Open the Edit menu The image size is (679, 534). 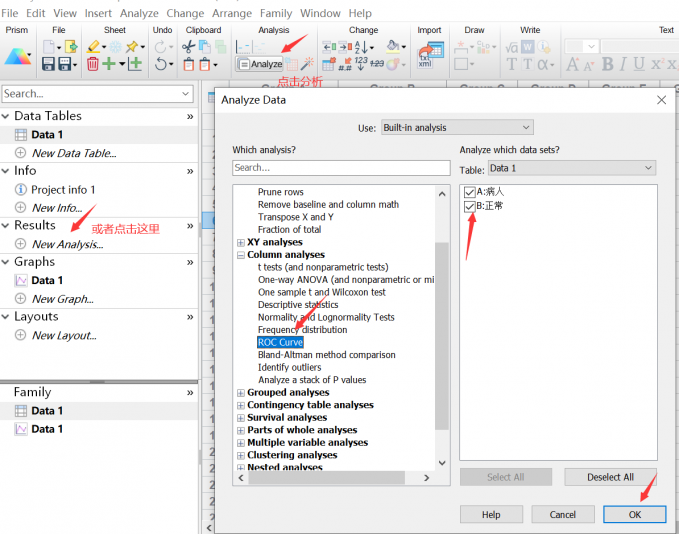click(x=36, y=13)
